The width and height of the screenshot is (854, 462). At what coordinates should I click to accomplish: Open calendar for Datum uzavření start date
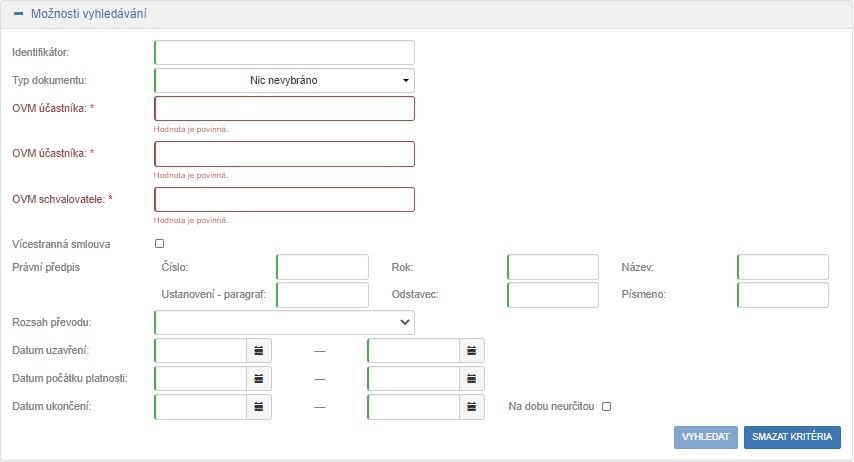point(259,350)
